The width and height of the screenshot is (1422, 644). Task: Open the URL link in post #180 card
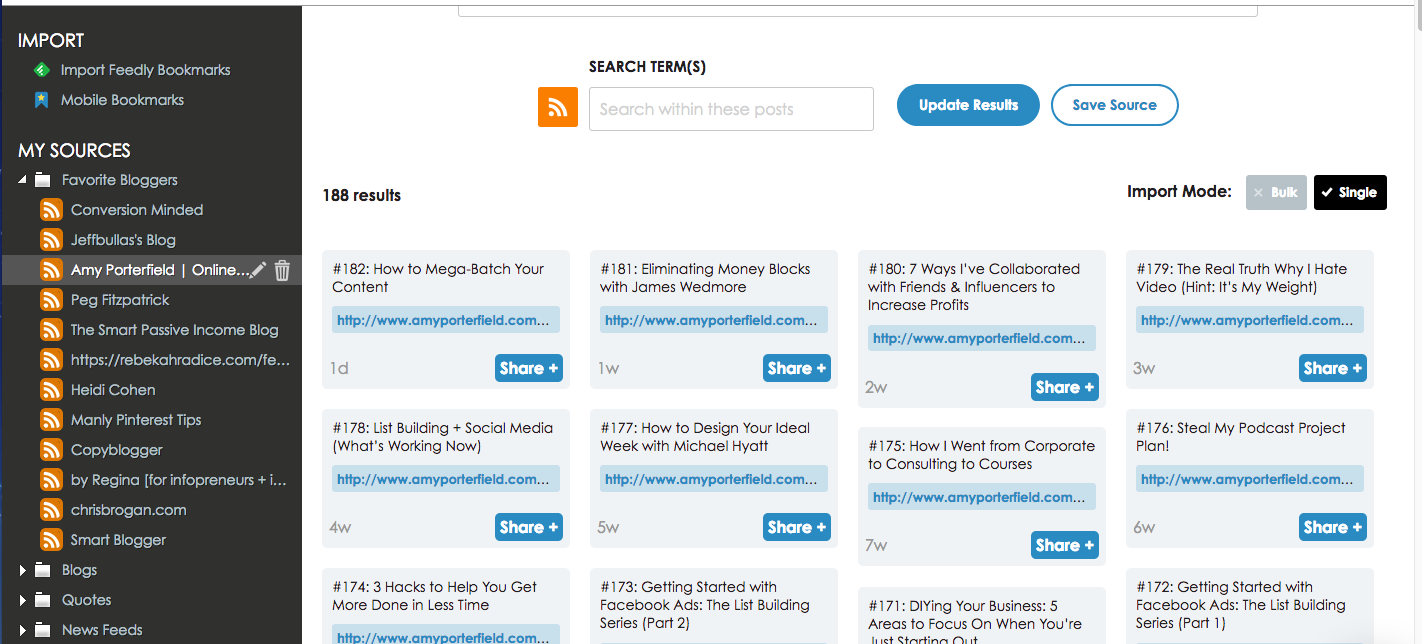[982, 338]
